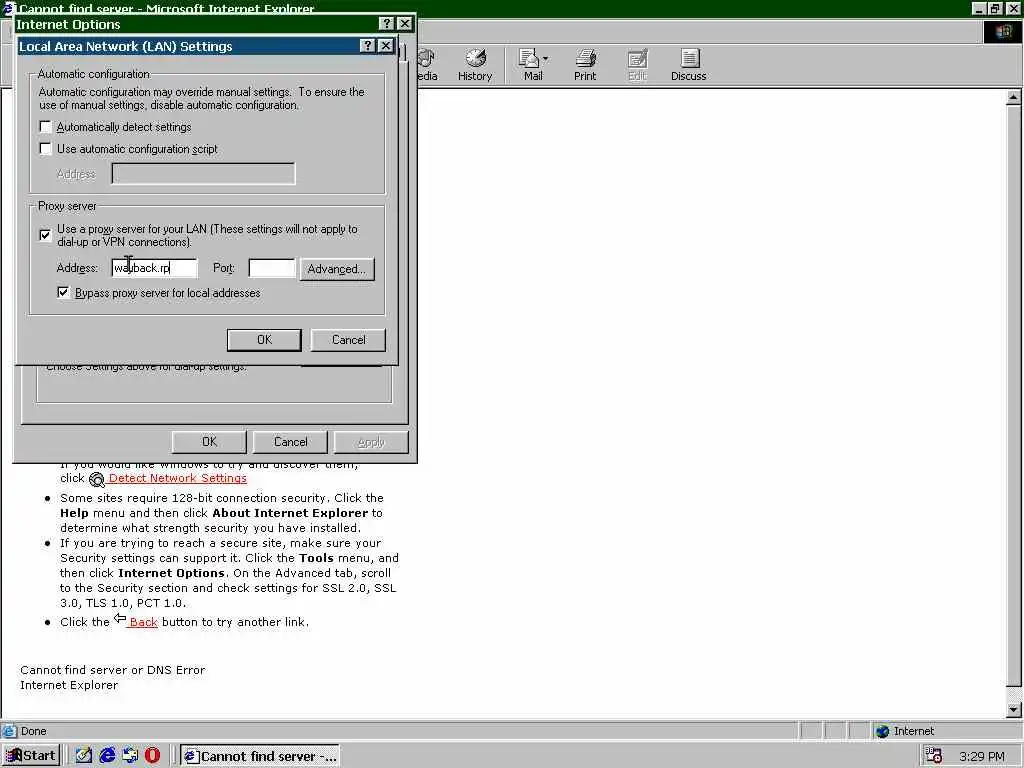Minimize the Internet Explorer window

pos(979,8)
